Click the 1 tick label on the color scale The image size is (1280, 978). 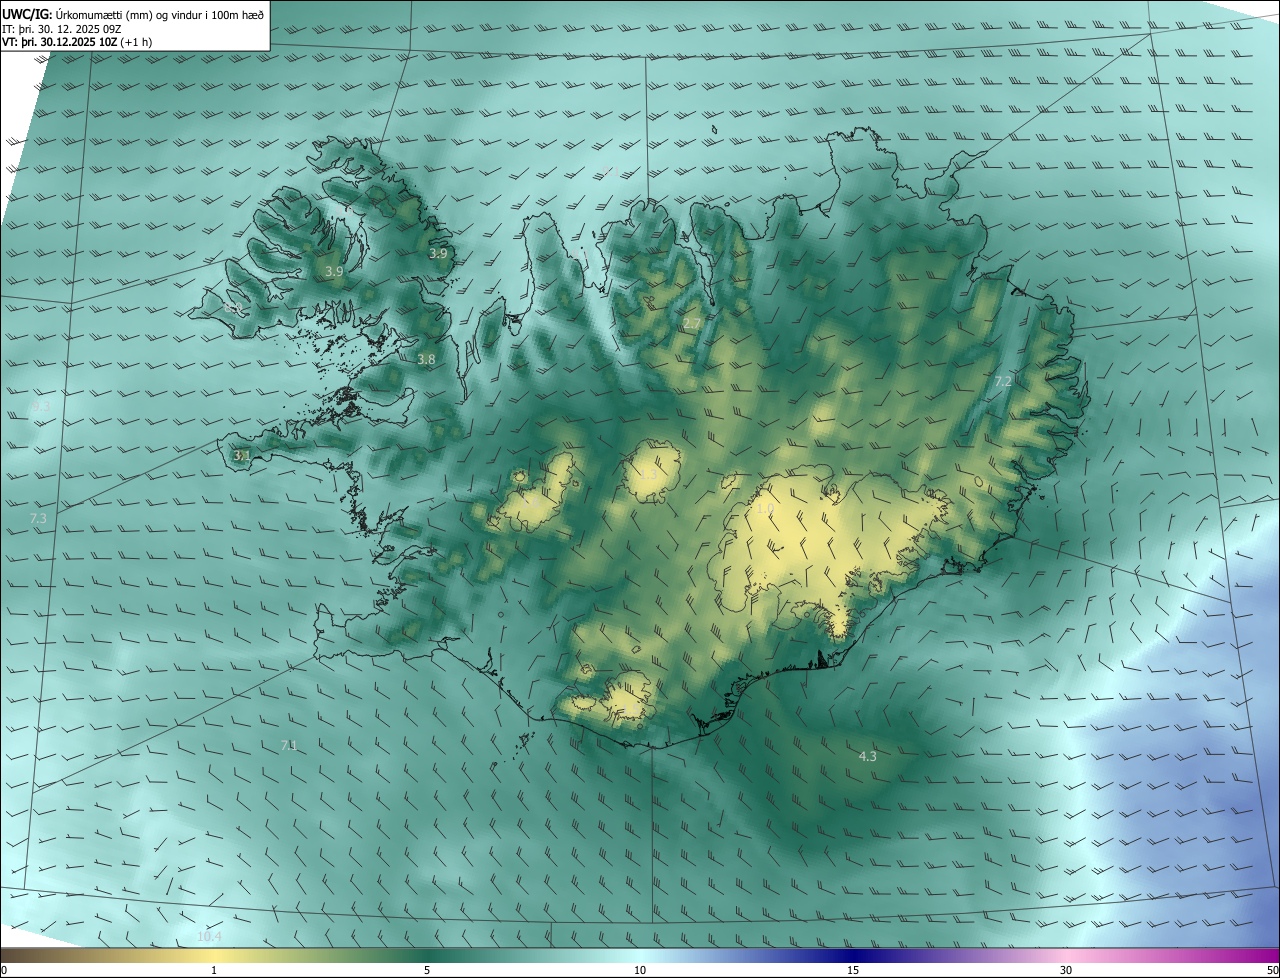pos(214,970)
